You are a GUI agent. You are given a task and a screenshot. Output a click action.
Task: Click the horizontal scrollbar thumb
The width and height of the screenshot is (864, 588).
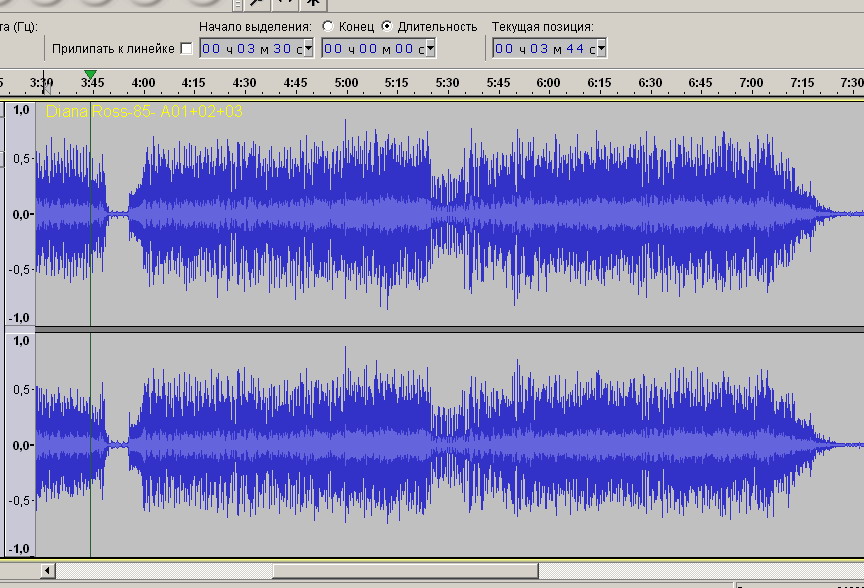click(405, 571)
